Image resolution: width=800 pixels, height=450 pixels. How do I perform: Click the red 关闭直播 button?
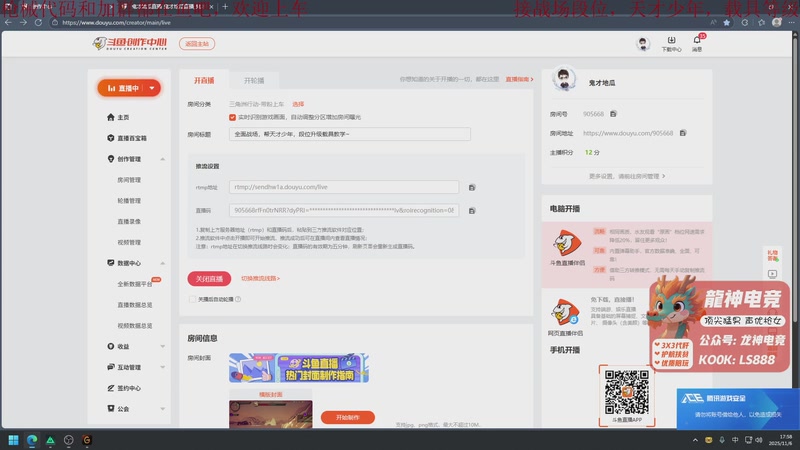tap(209, 279)
